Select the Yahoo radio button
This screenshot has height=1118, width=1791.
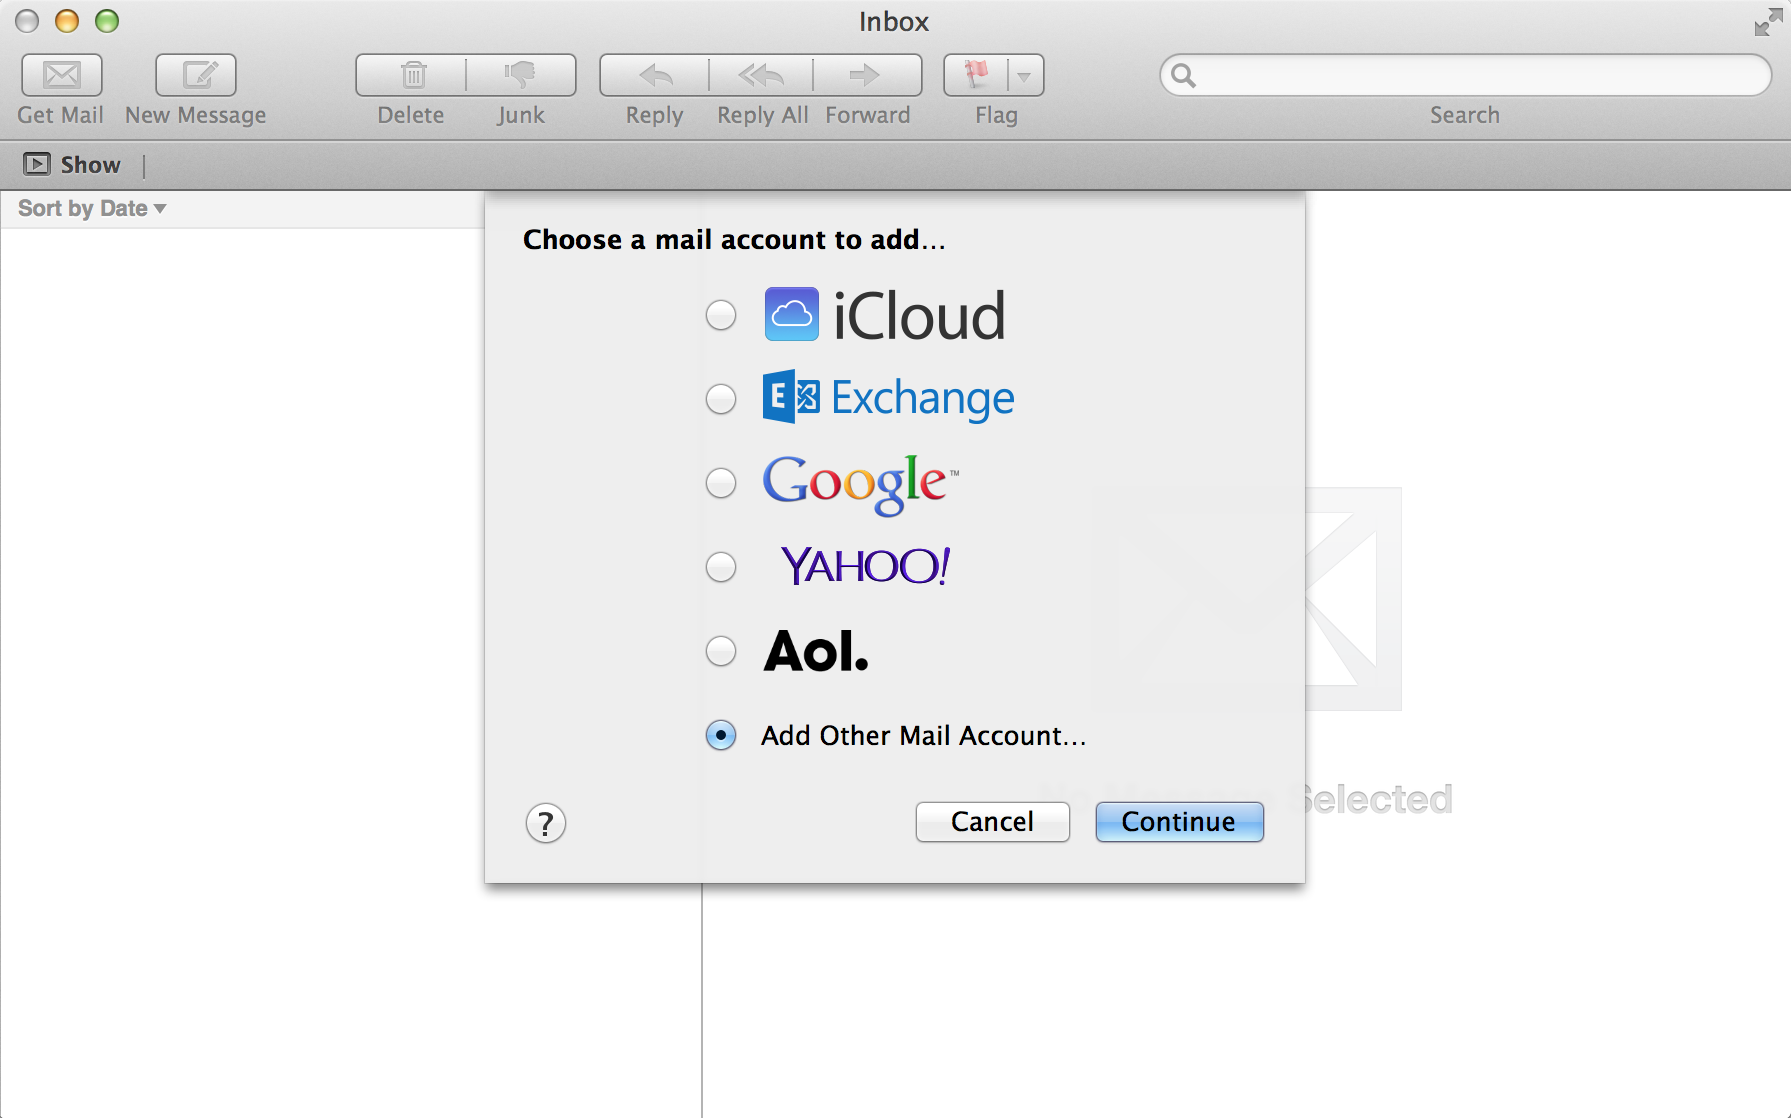[x=721, y=567]
